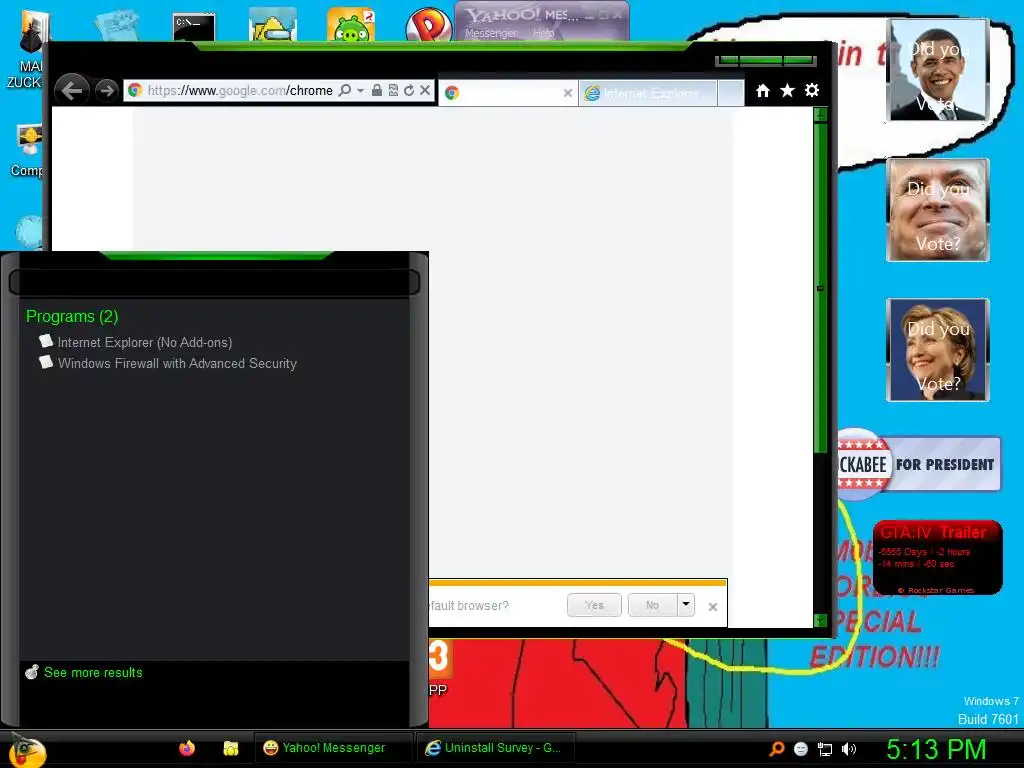The height and width of the screenshot is (768, 1024).
Task: Open a new blank browser tab
Action: coord(731,93)
